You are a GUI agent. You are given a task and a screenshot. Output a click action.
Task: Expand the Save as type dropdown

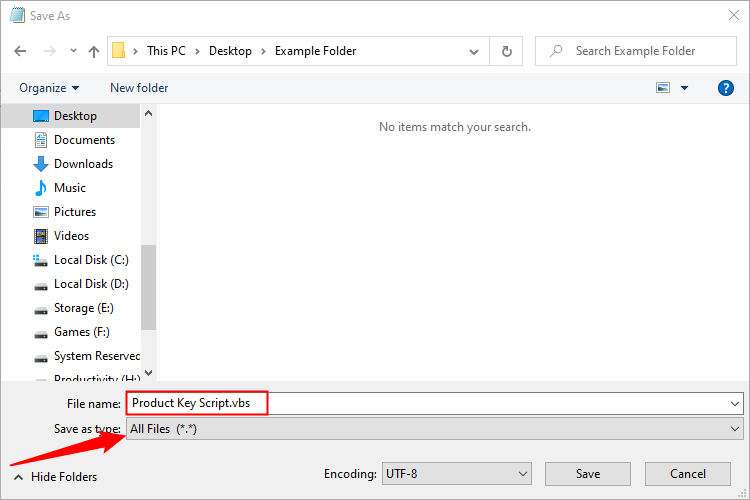434,429
